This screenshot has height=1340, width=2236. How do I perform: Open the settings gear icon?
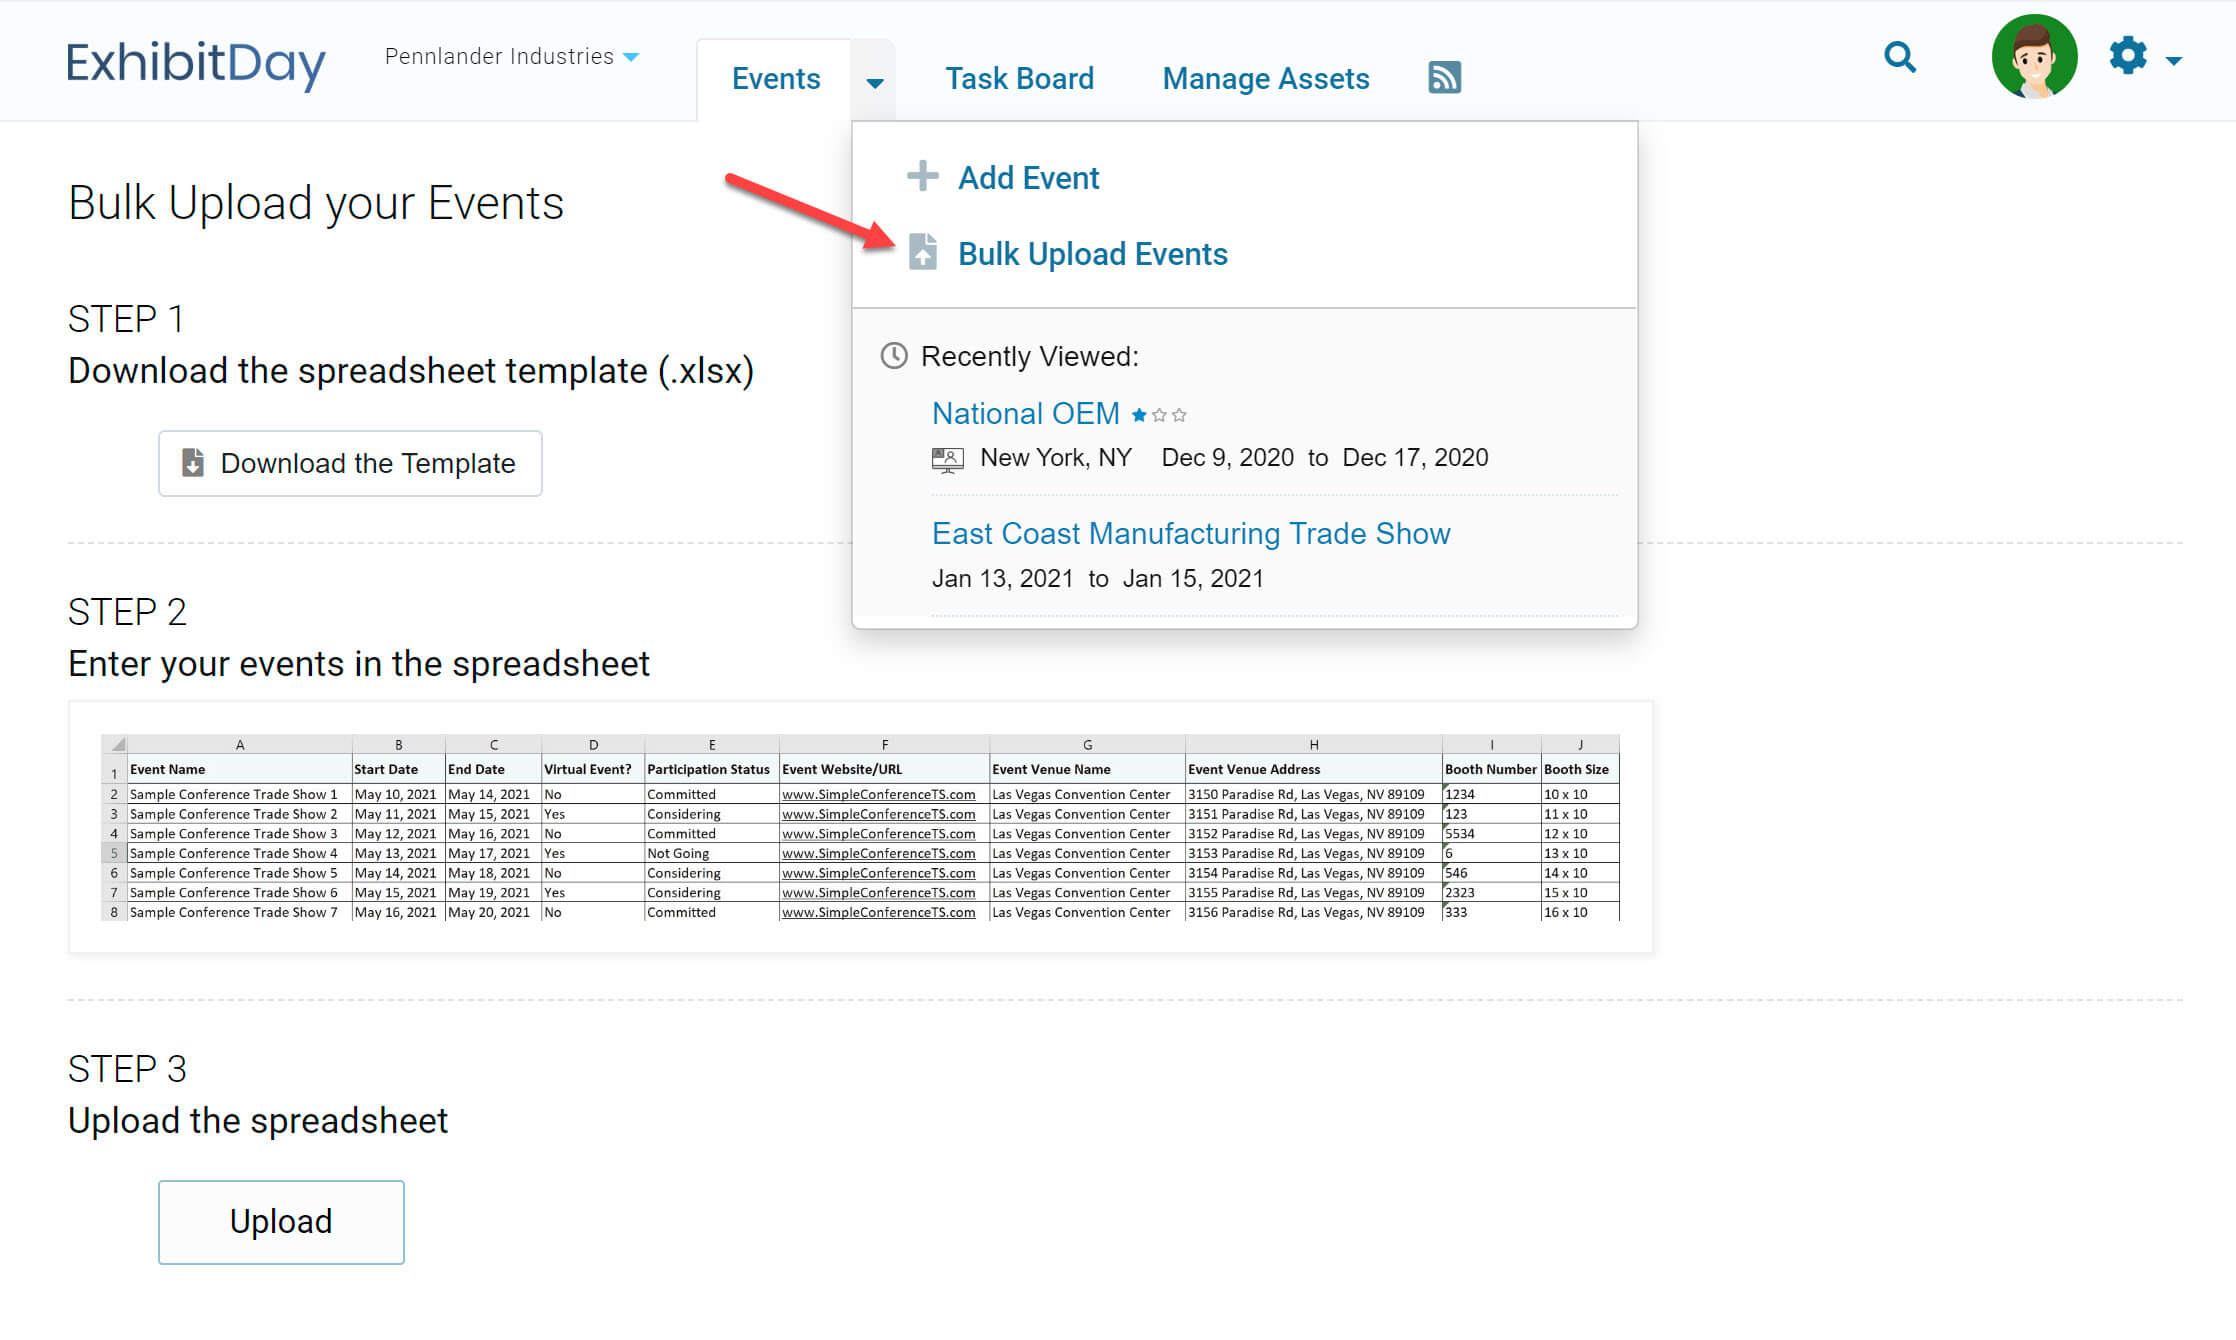[2128, 57]
